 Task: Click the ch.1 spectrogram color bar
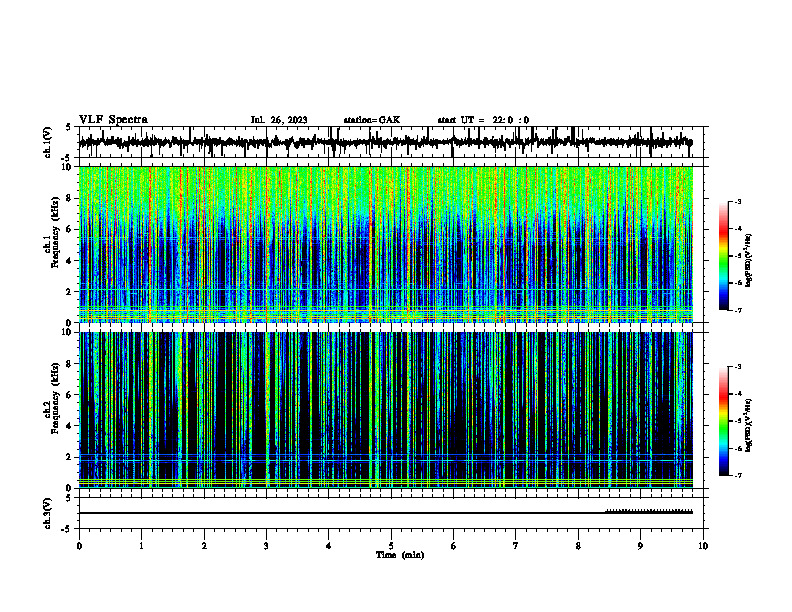724,256
